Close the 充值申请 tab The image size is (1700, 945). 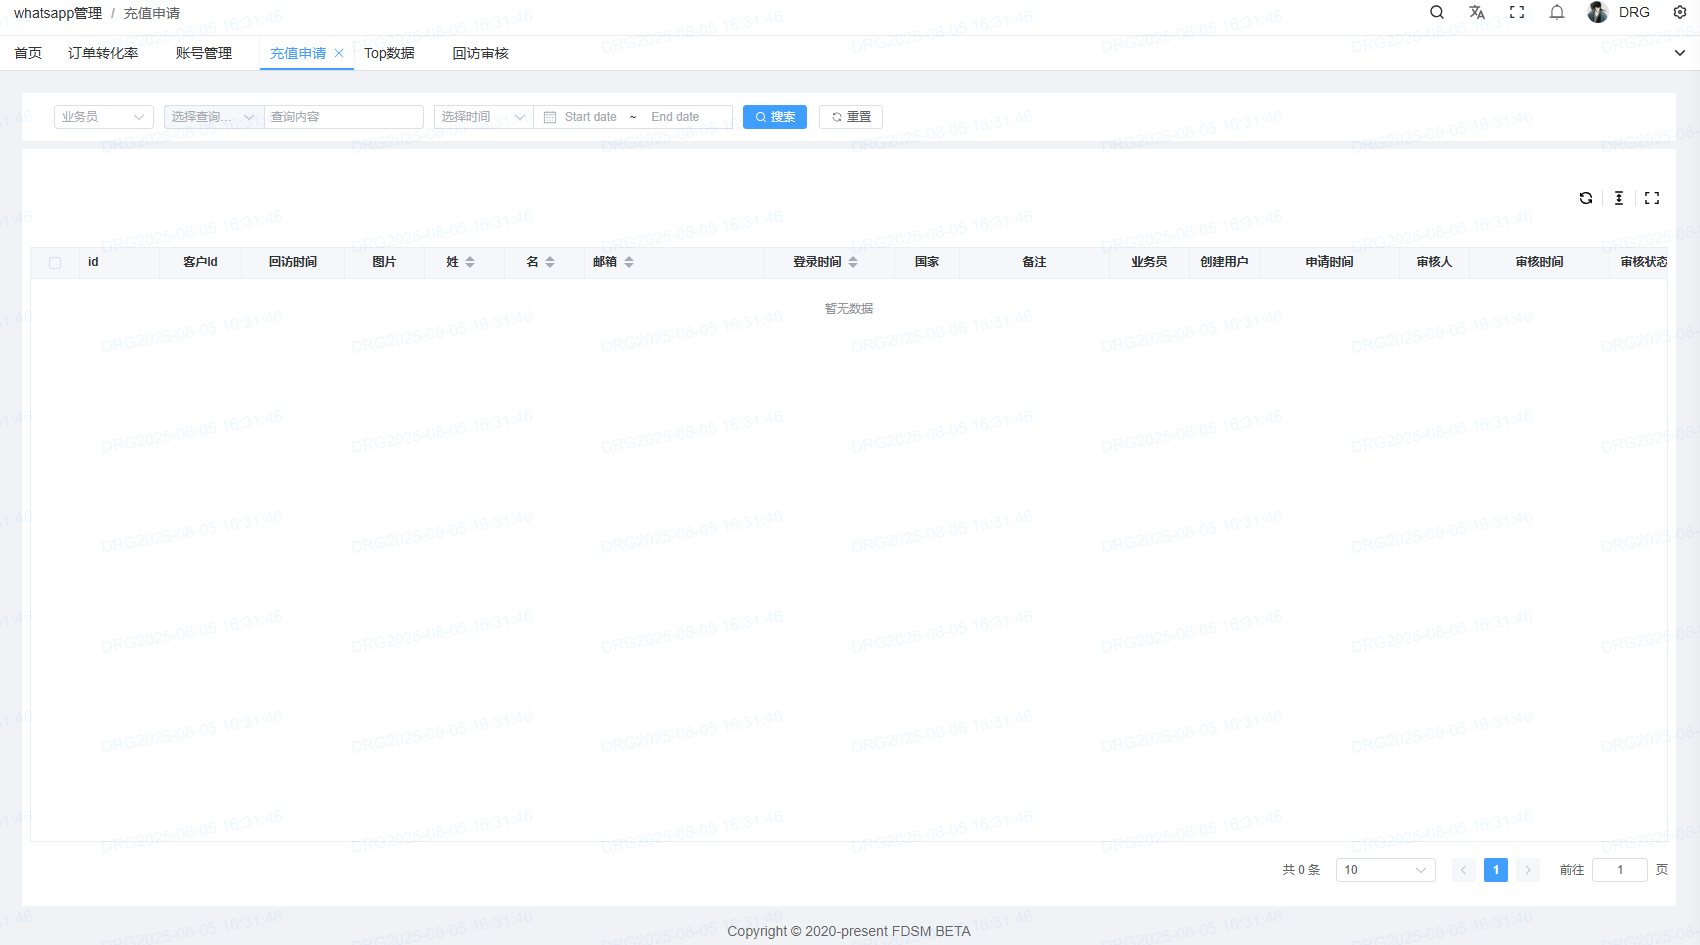339,53
